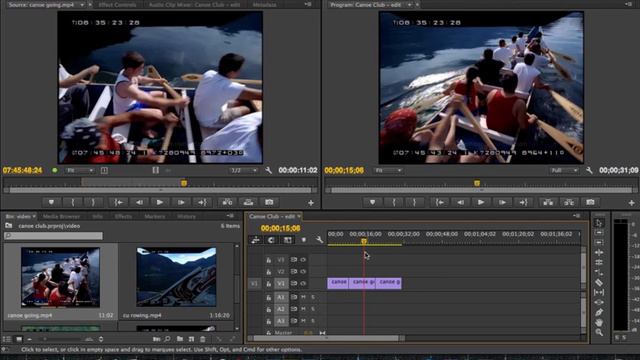Select the Pen tool
Image resolution: width=640 pixels, height=360 pixels.
pos(599,312)
